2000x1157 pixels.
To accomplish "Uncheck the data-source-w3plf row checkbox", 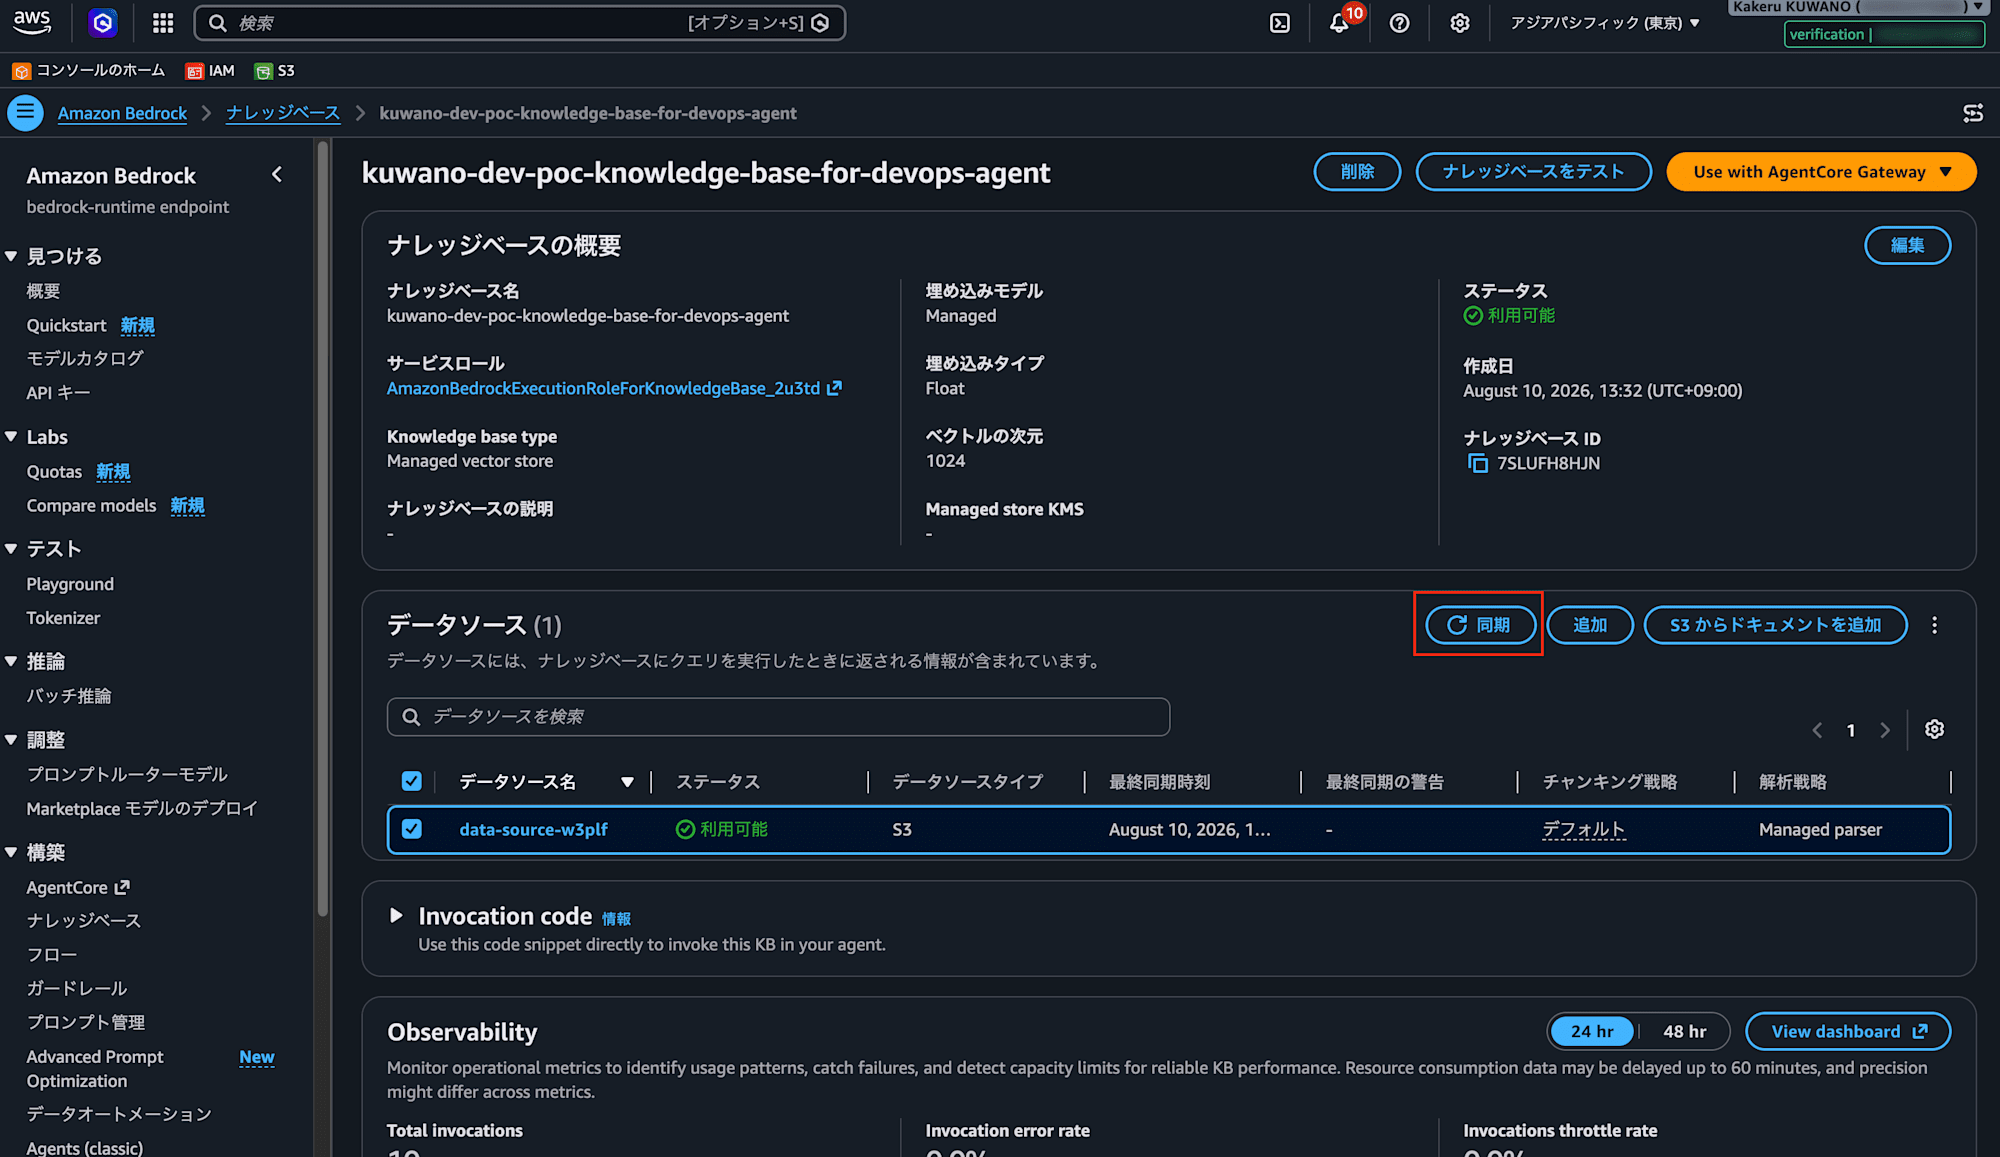I will [411, 829].
